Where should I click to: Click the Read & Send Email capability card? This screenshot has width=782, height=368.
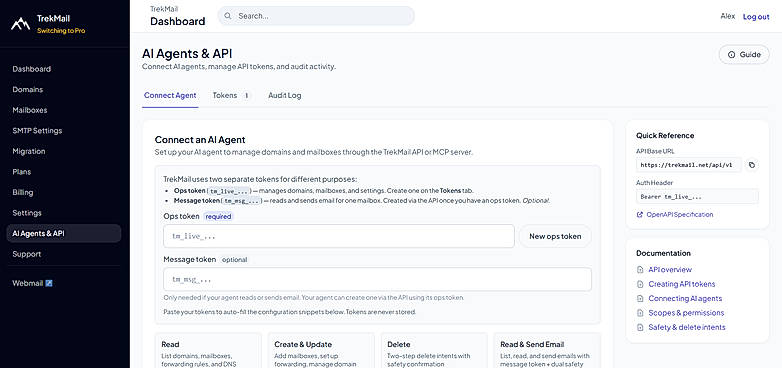pyautogui.click(x=547, y=351)
